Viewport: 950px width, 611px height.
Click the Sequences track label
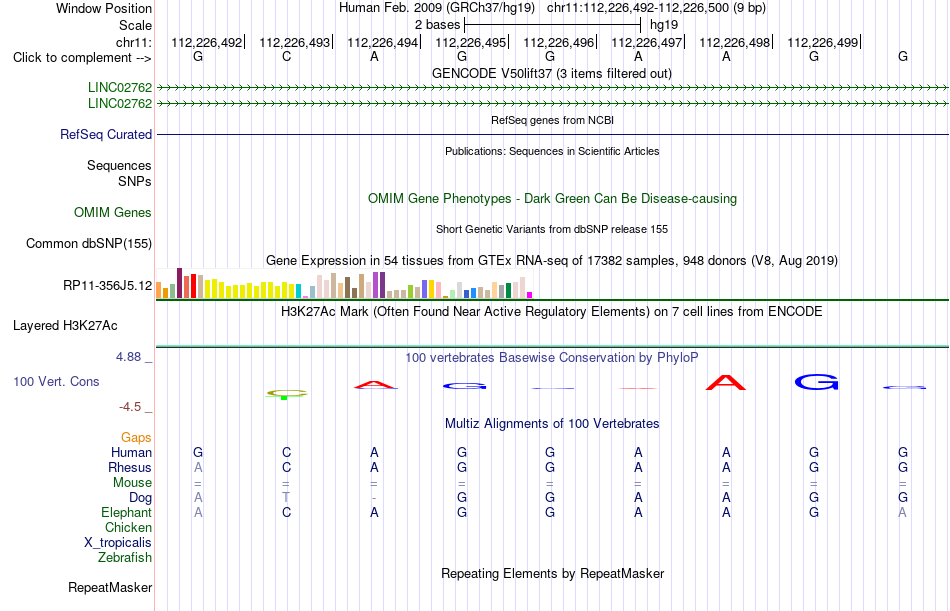[119, 165]
